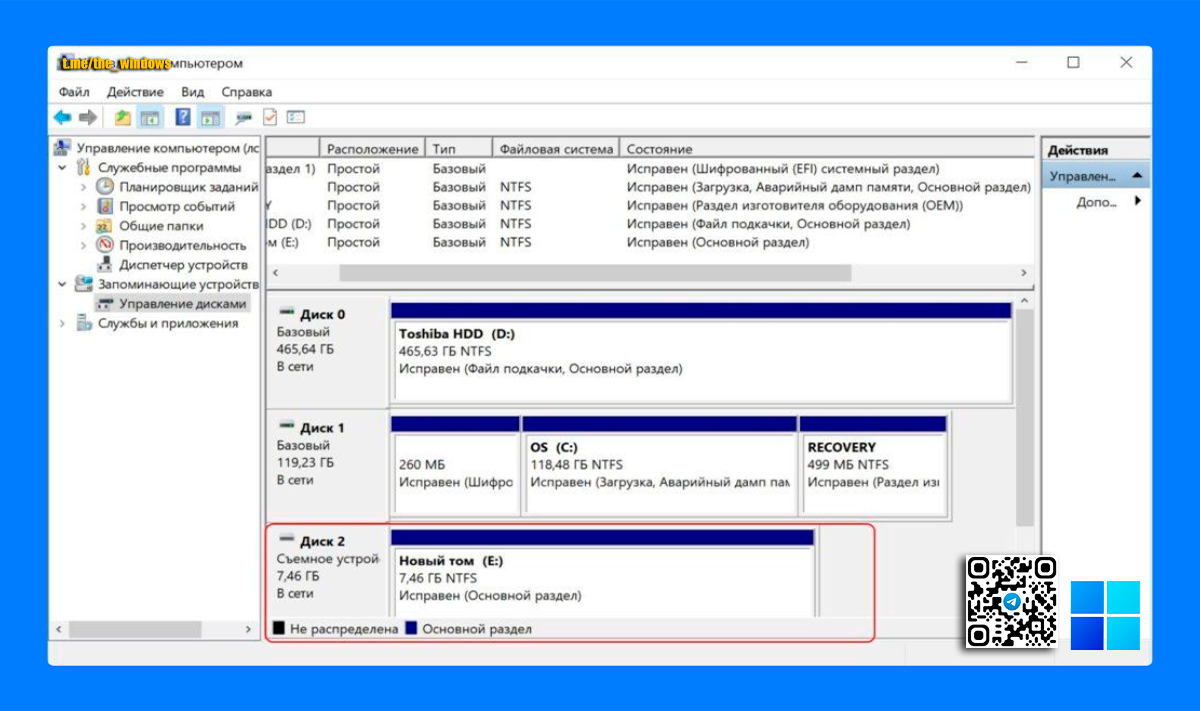Collapse the Управлен... section in the Действия pane
Screen dimensions: 1200x711
1137,176
